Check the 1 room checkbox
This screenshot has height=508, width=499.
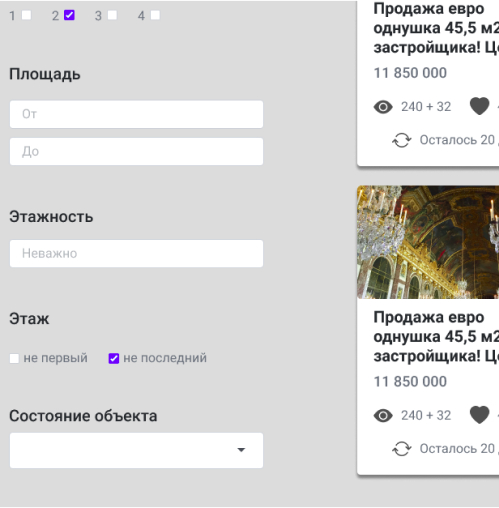pos(26,15)
